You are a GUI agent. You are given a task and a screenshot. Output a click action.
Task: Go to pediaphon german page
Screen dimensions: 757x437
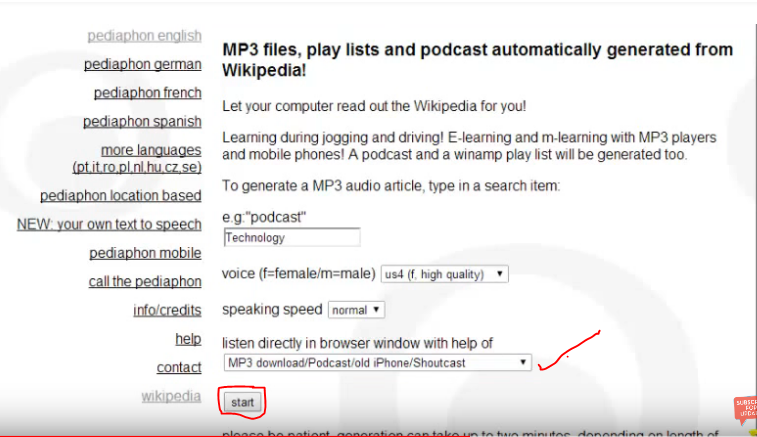click(x=143, y=64)
